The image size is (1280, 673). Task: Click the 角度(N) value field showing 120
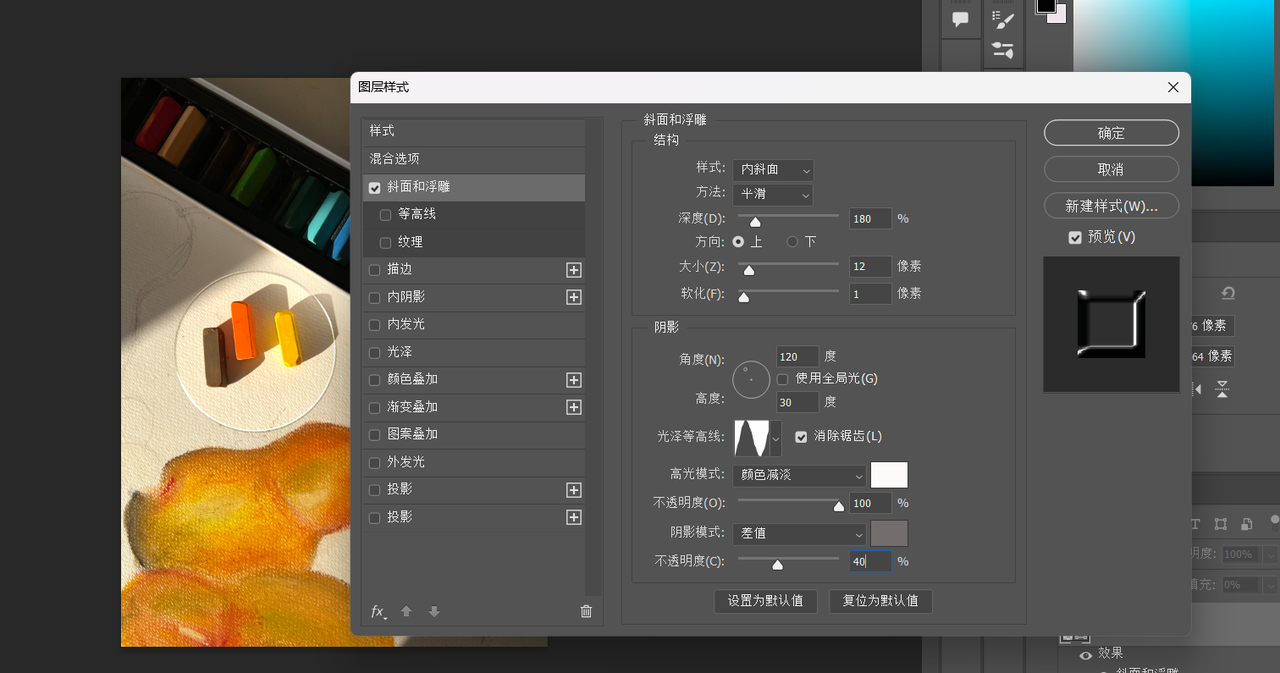[x=798, y=356]
